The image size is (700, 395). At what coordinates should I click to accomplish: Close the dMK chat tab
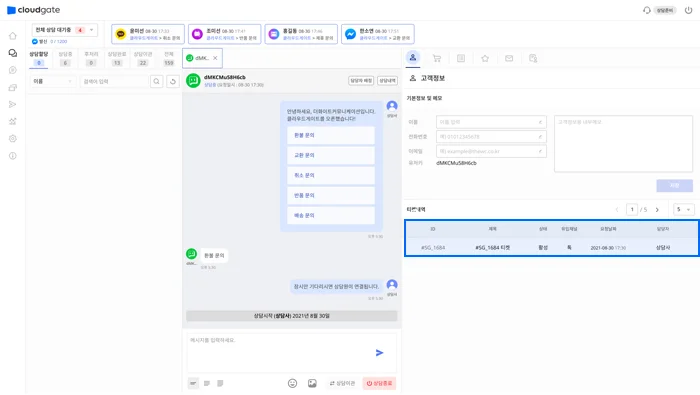point(215,58)
